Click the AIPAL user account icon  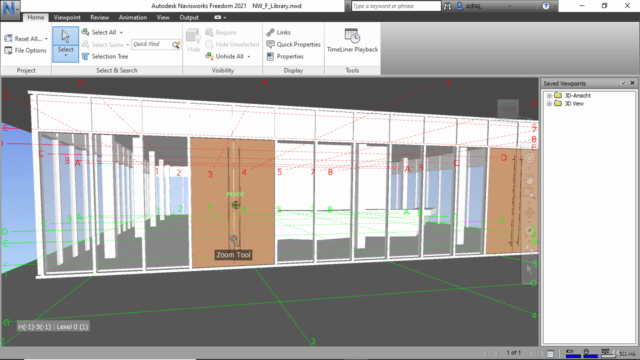coord(459,6)
